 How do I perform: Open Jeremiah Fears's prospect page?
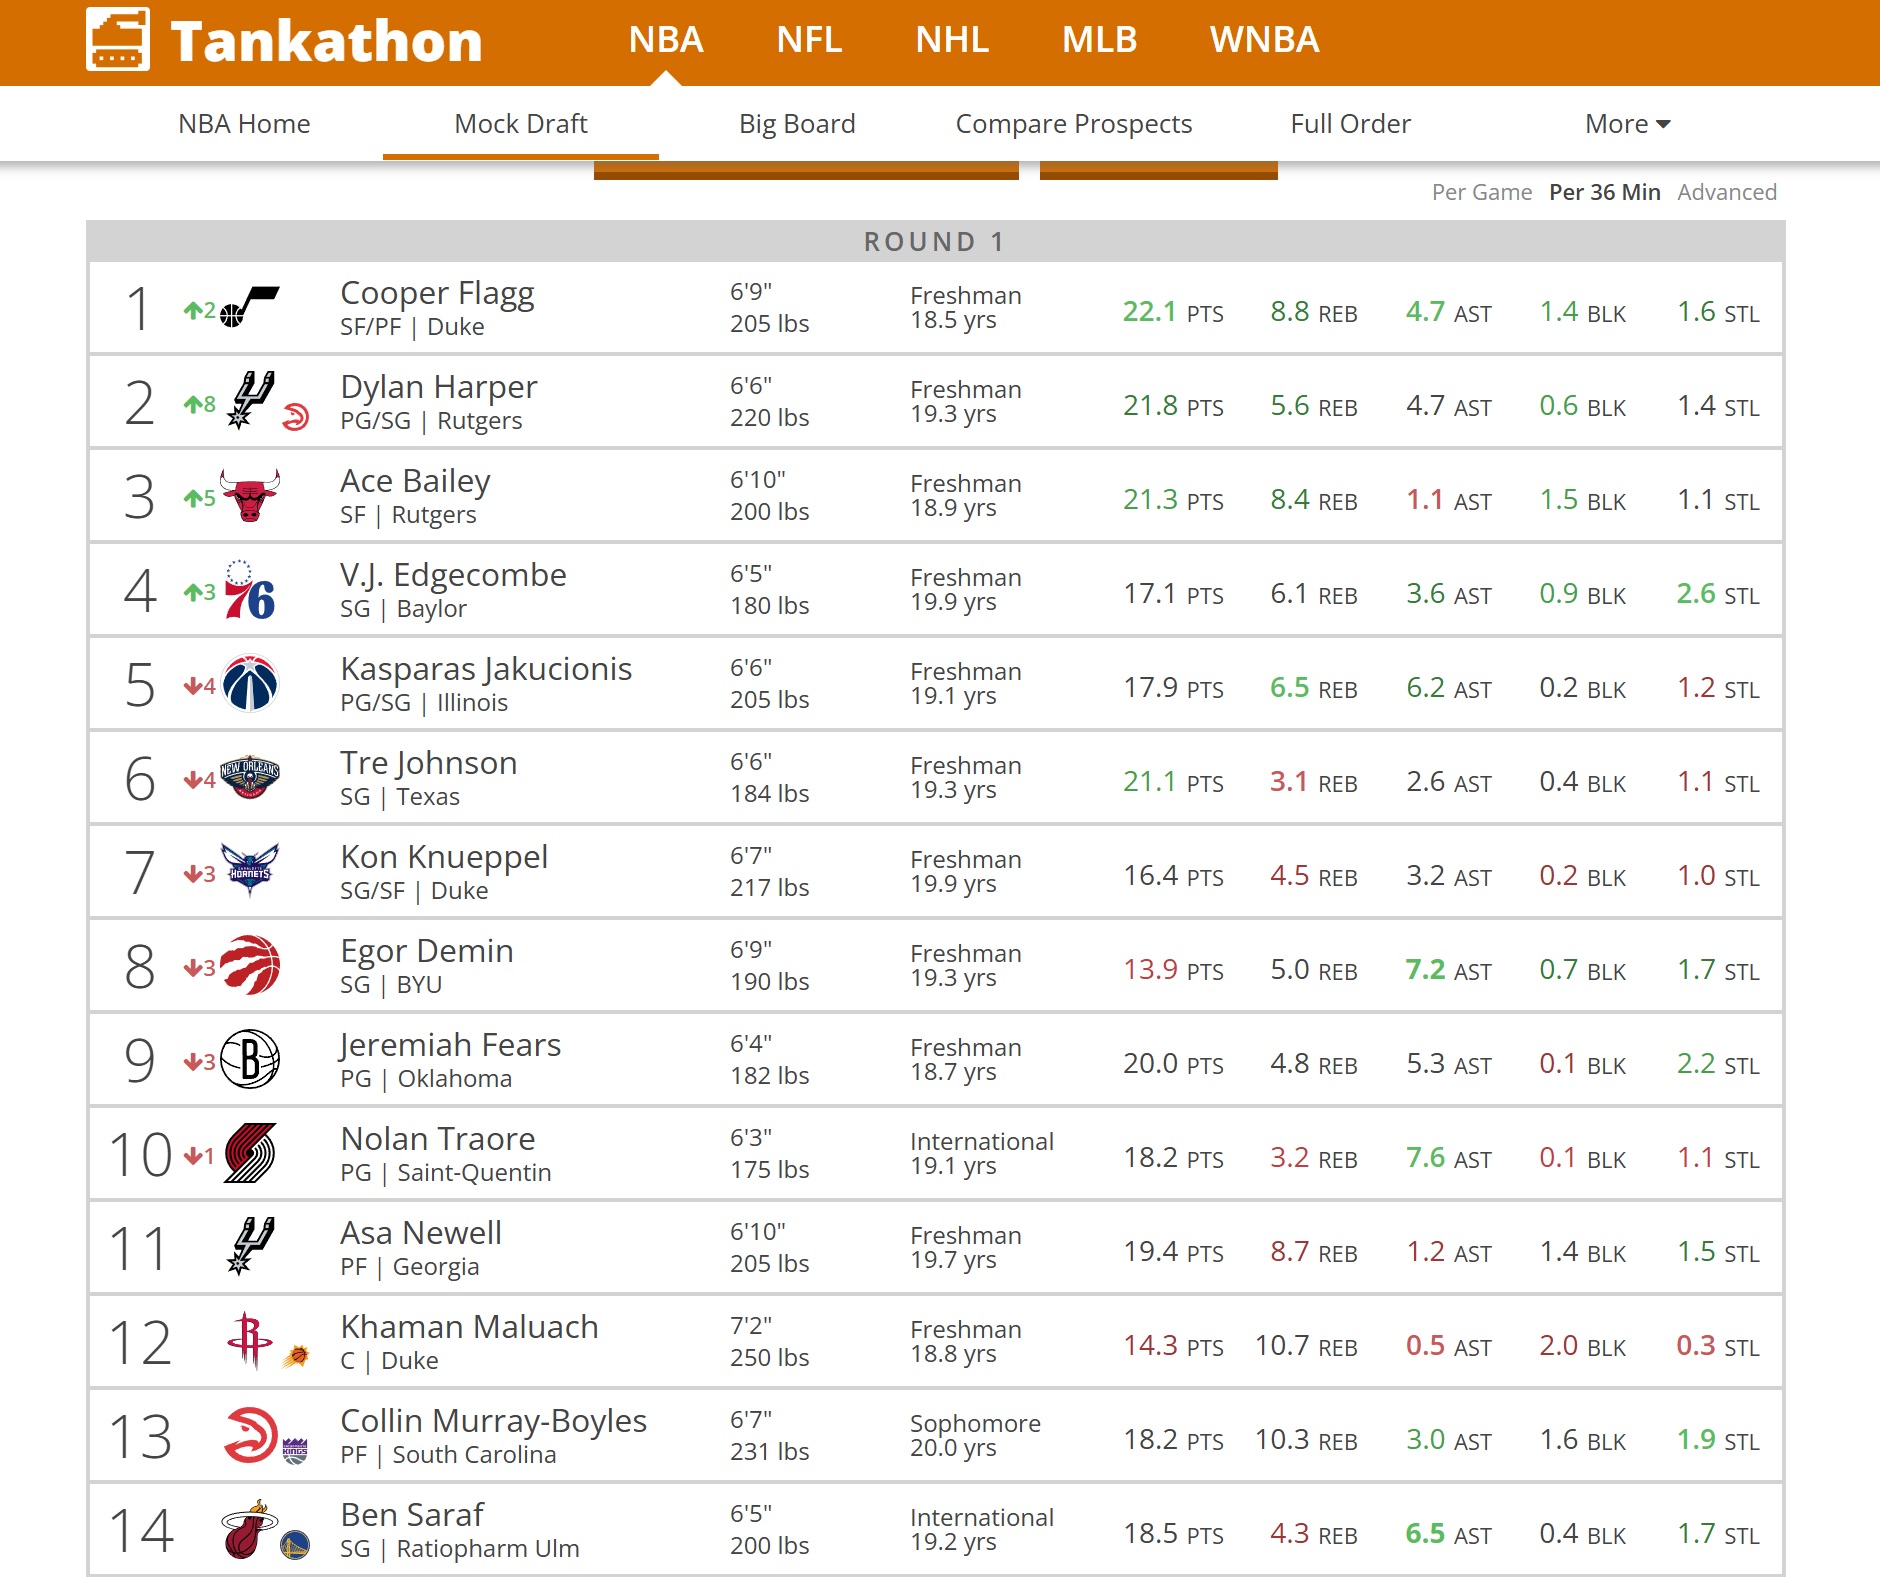[x=450, y=1045]
